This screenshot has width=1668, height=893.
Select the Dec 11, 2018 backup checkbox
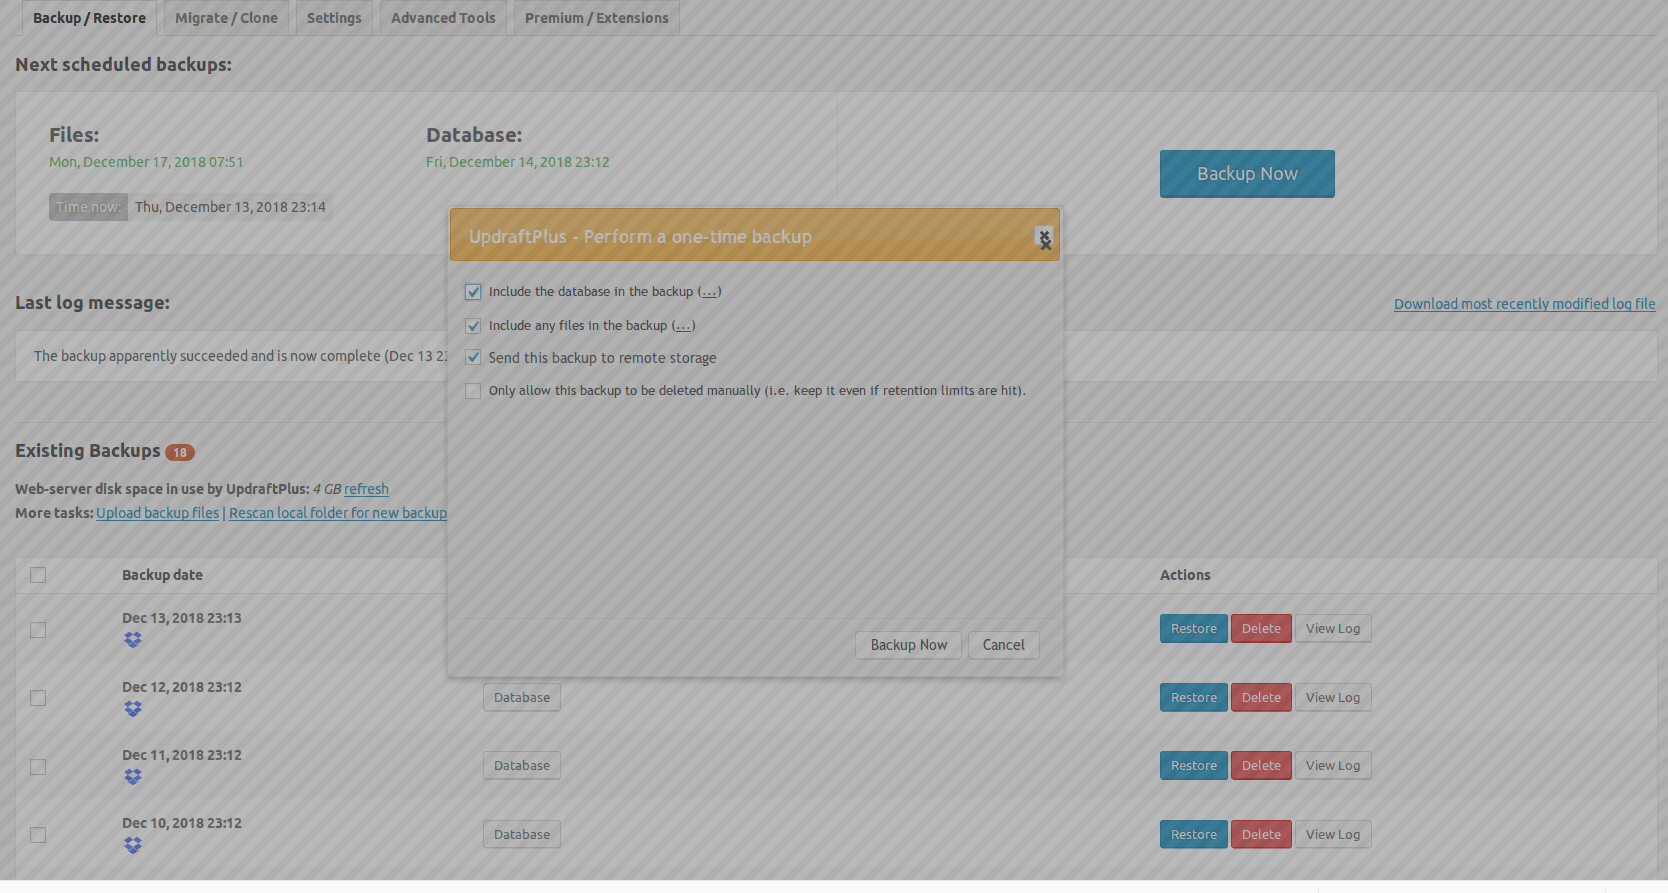click(x=38, y=767)
